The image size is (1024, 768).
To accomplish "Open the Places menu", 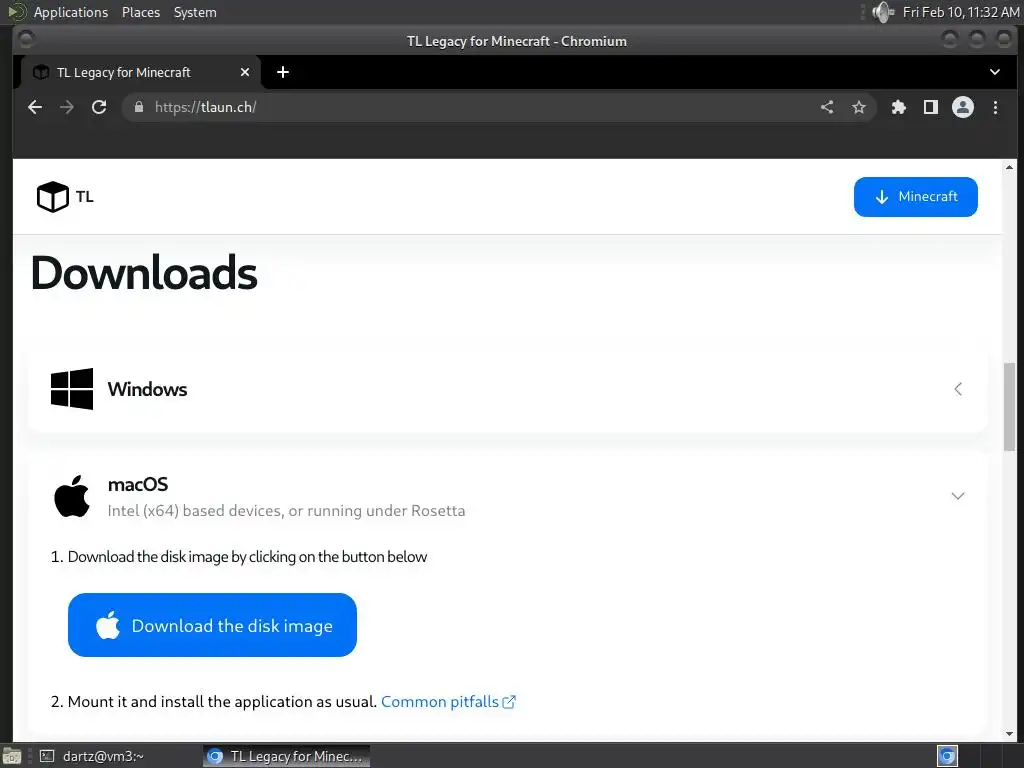I will pos(141,12).
